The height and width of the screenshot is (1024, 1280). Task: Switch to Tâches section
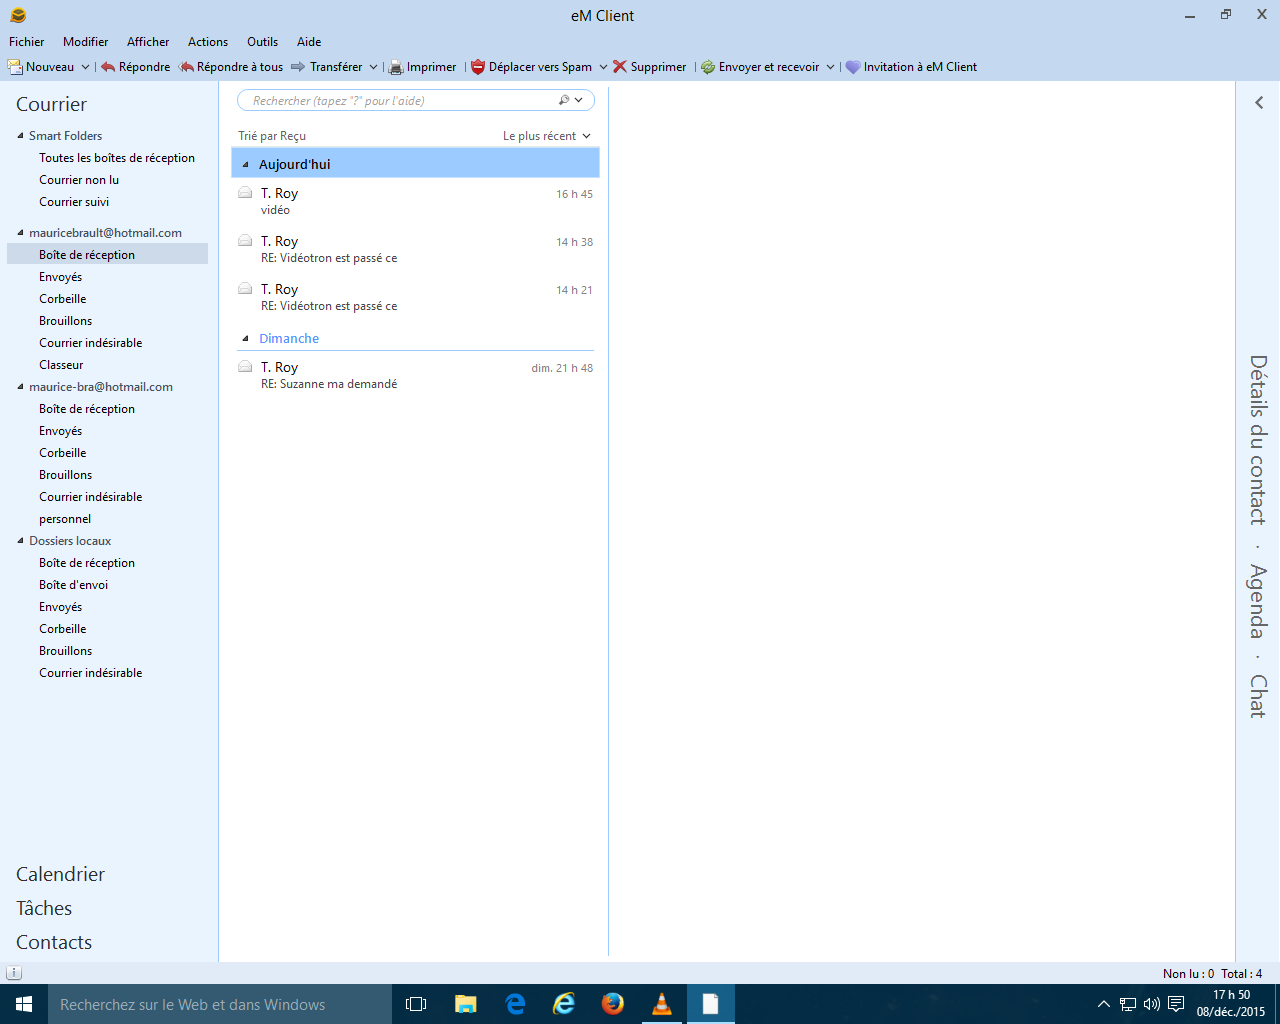[x=44, y=908]
